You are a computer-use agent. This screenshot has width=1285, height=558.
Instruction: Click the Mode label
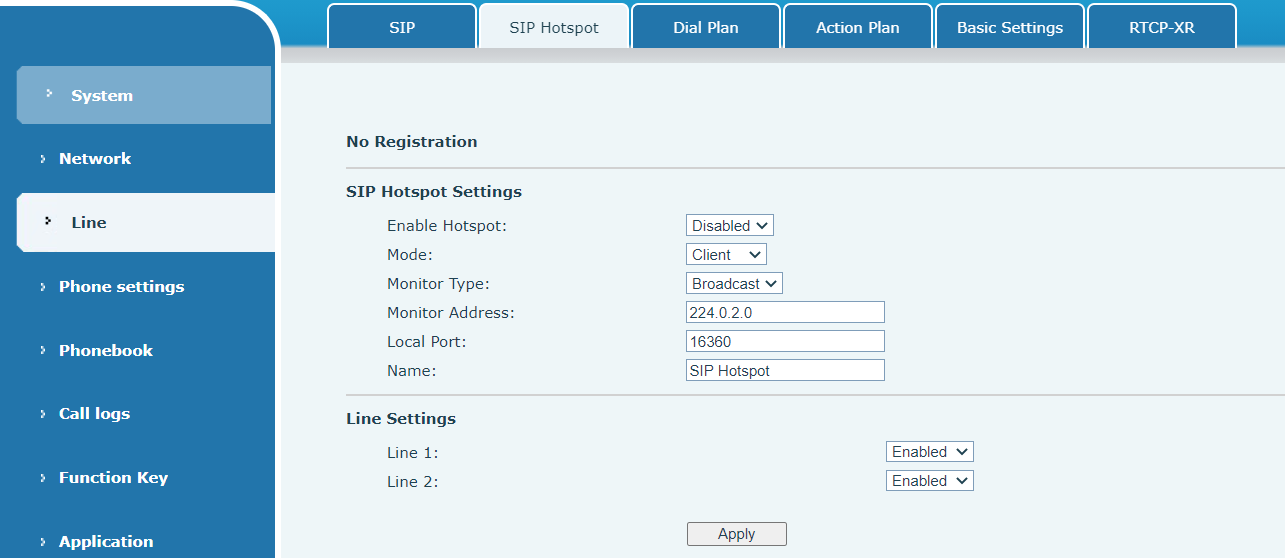[x=410, y=255]
